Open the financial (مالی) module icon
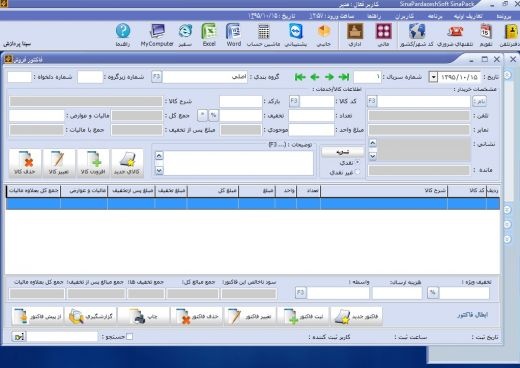Screen dimensions: 520x368 point(383,35)
